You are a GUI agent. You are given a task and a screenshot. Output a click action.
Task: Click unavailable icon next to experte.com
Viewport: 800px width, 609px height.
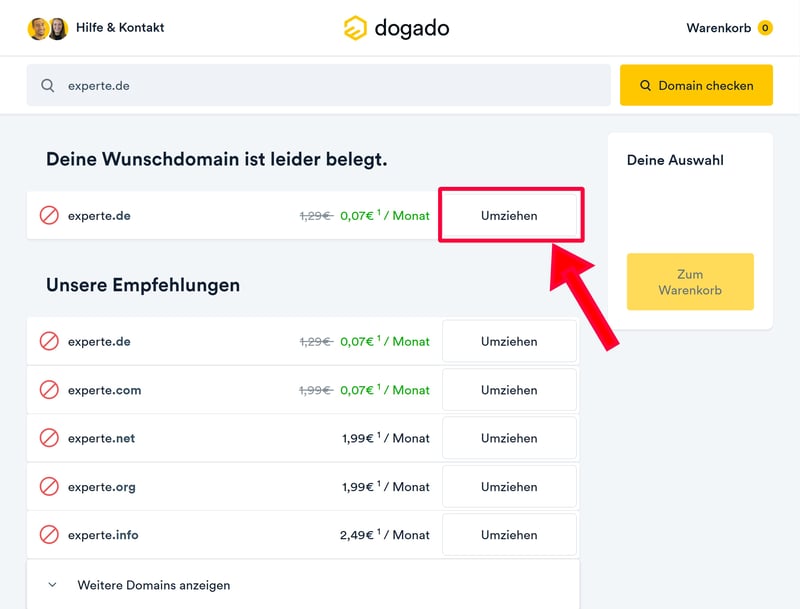pyautogui.click(x=49, y=390)
